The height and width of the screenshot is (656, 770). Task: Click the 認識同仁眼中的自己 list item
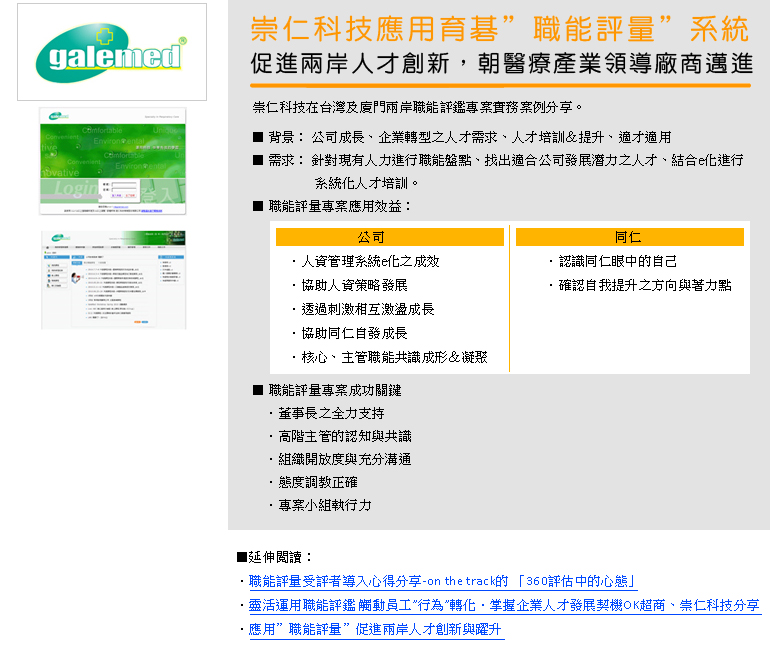pyautogui.click(x=617, y=261)
